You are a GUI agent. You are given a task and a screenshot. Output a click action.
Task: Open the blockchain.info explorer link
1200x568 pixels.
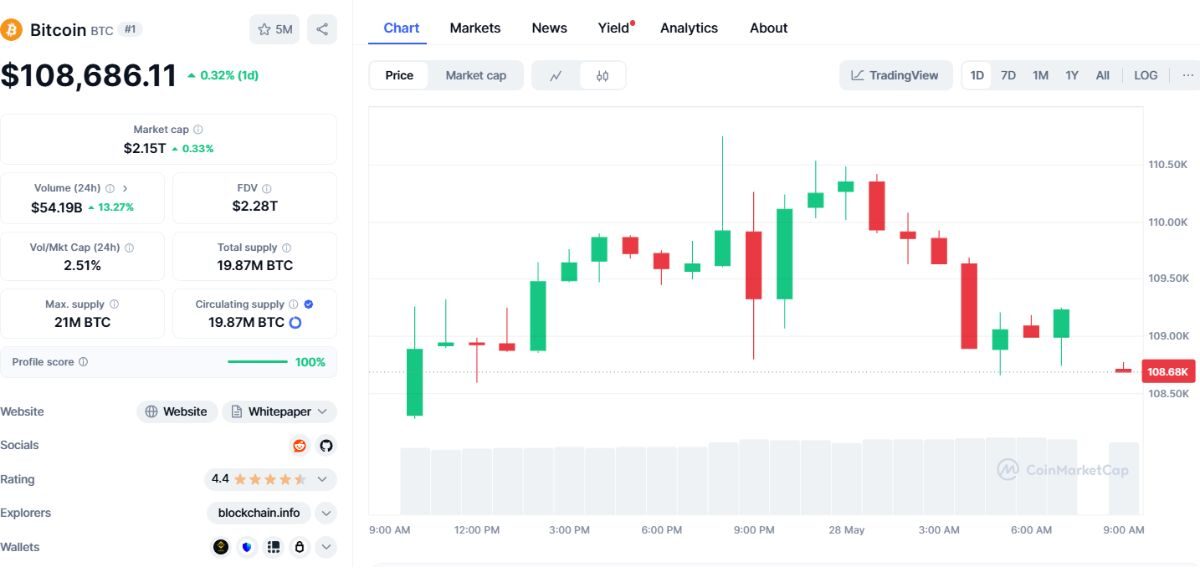pyautogui.click(x=259, y=513)
